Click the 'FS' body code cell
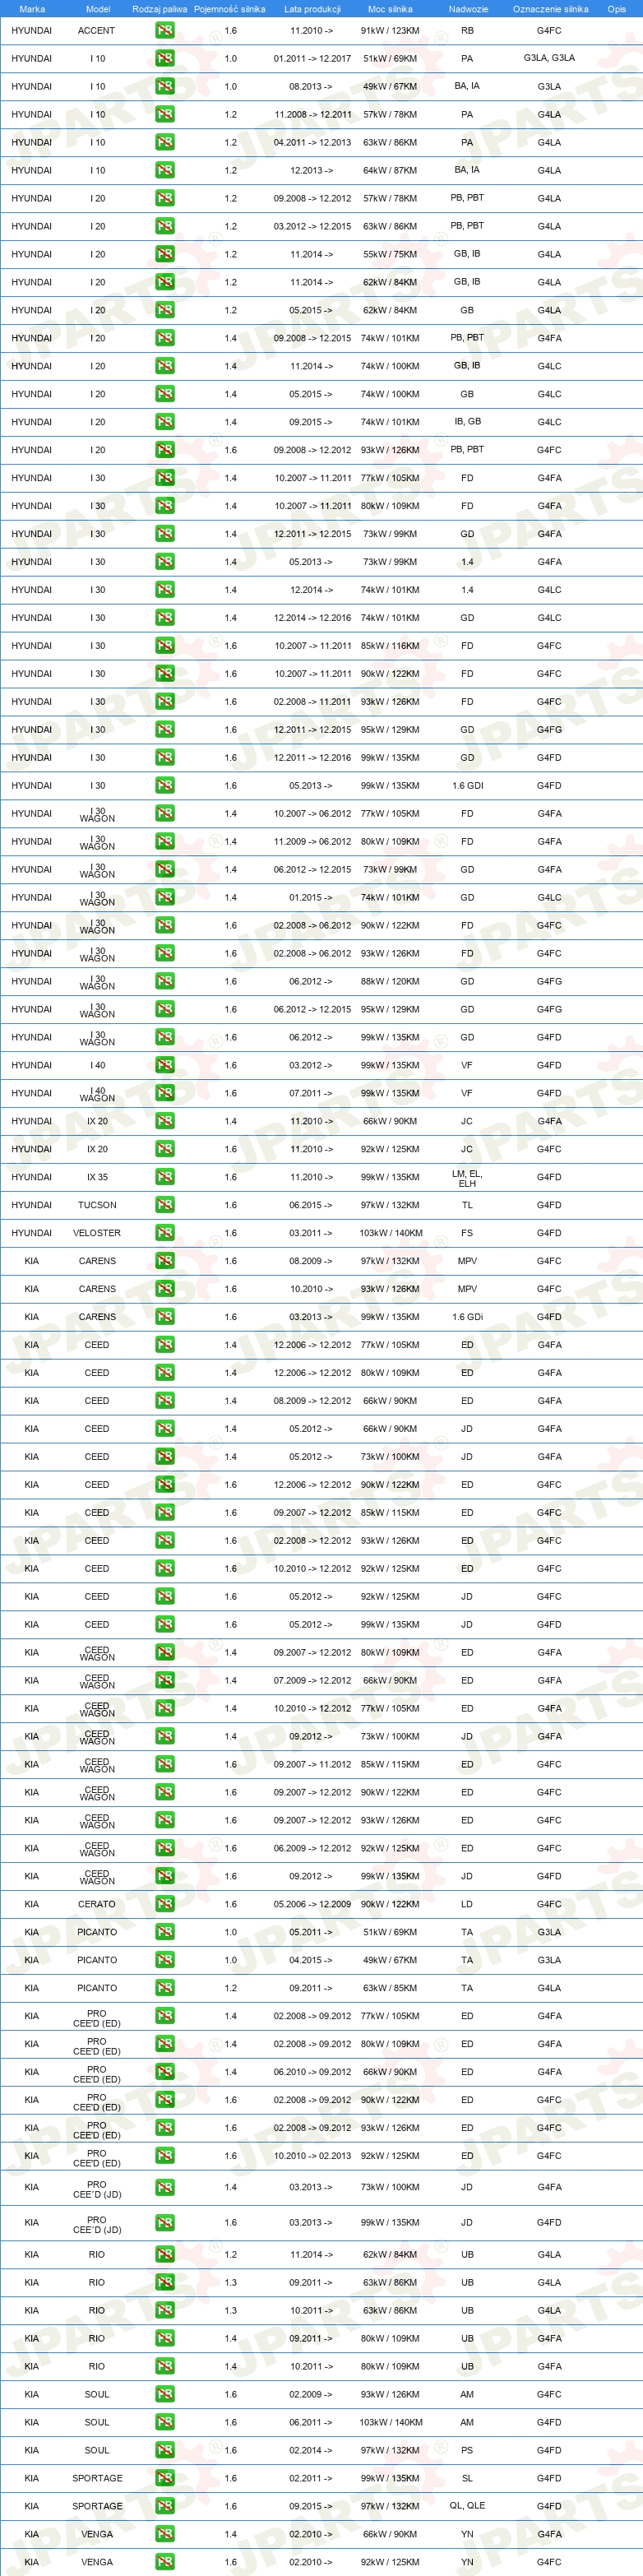643x2576 pixels. tap(467, 1233)
